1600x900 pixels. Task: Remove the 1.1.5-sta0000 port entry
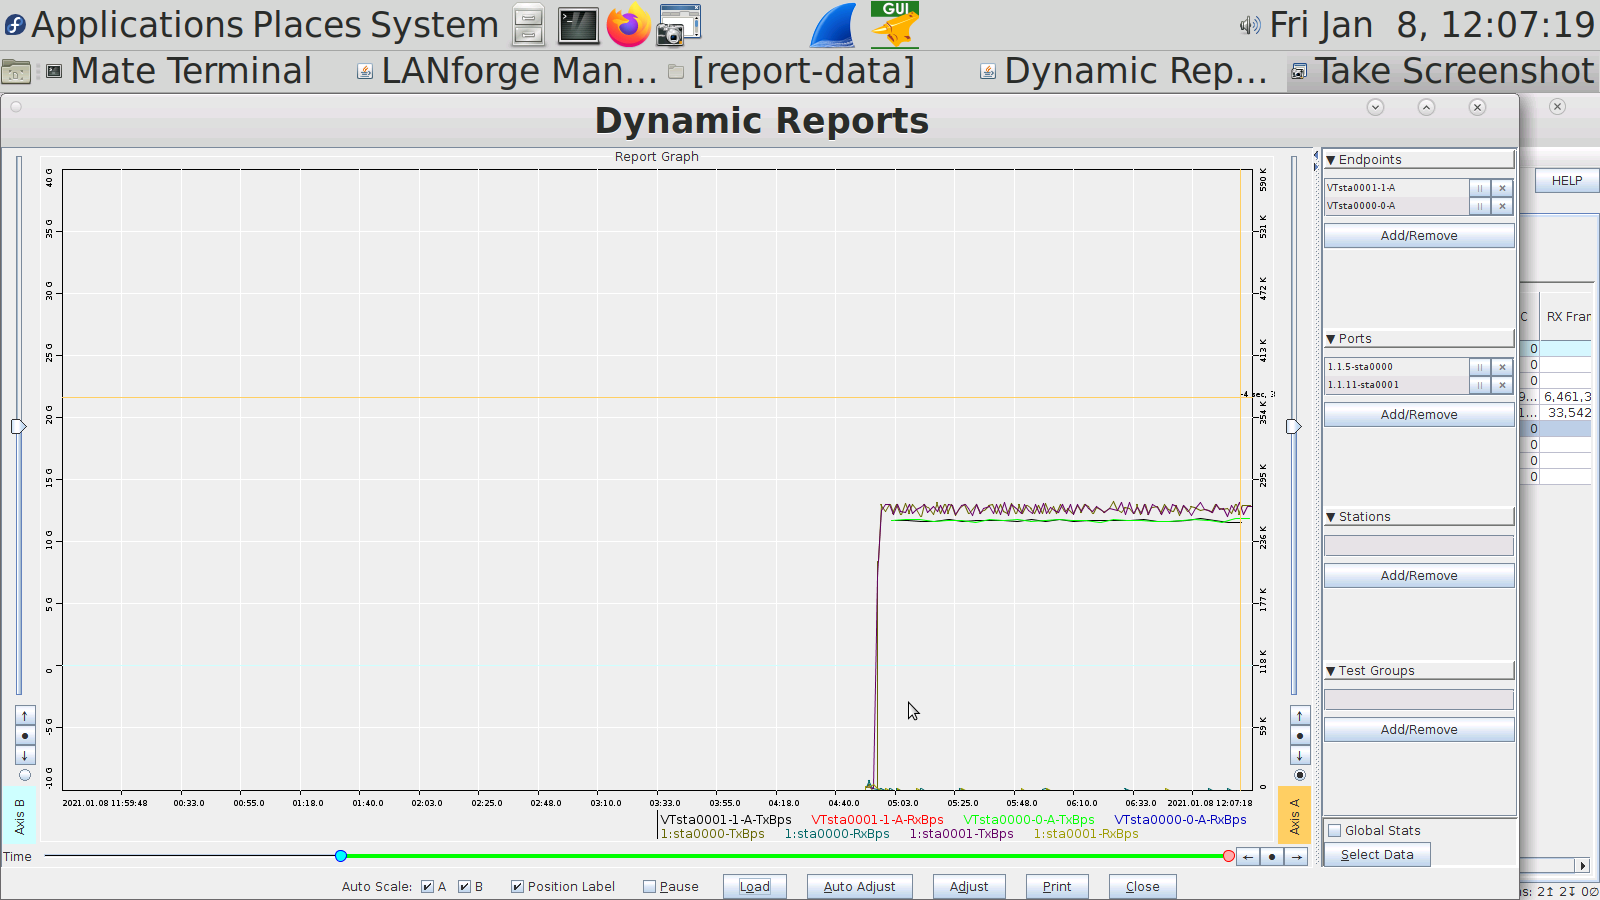coord(1502,367)
